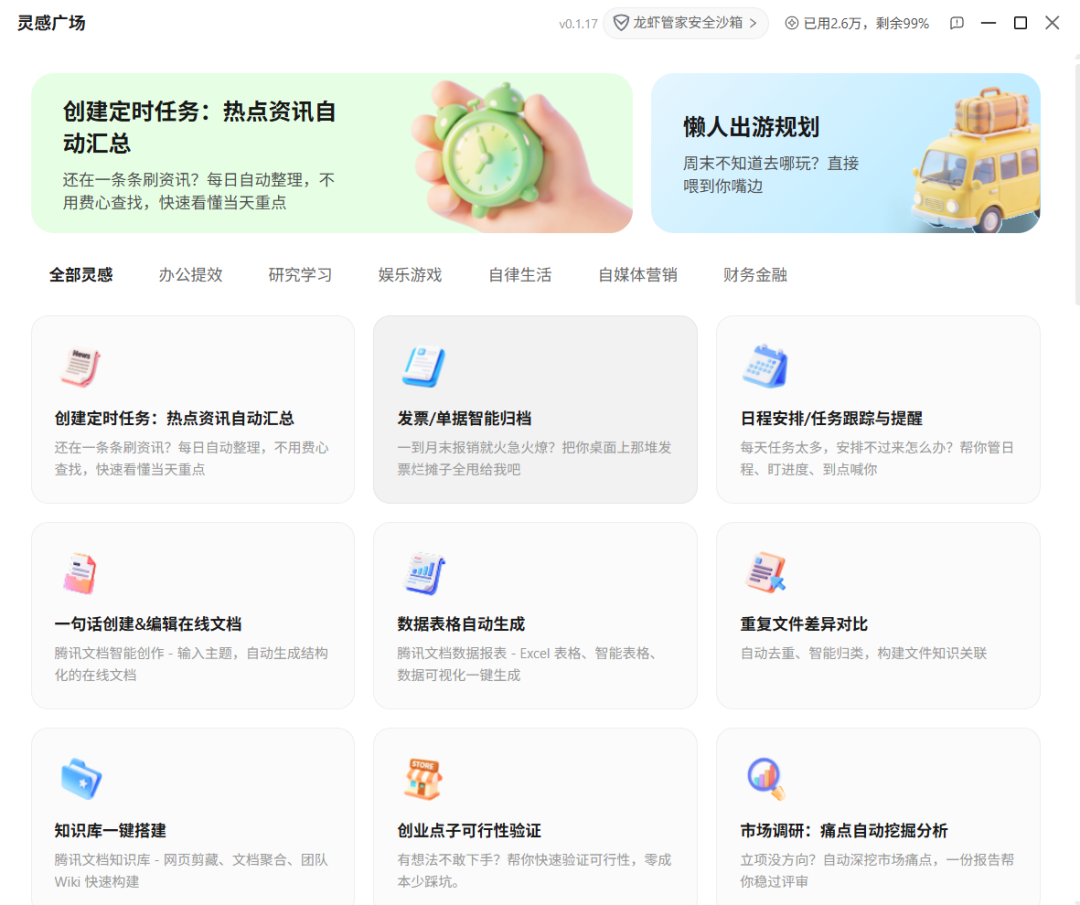Open the 研究学习 category tab
This screenshot has height=905, width=1080.
pos(300,275)
